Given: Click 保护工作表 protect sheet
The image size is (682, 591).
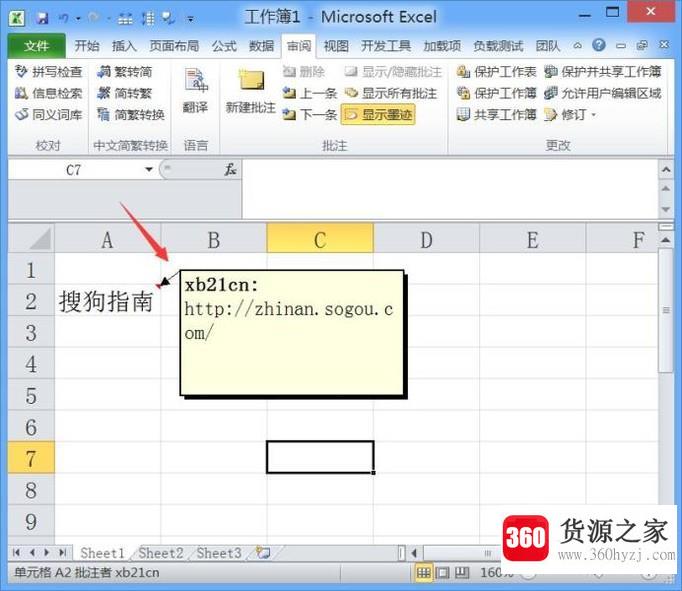Looking at the screenshot, I should [x=496, y=72].
